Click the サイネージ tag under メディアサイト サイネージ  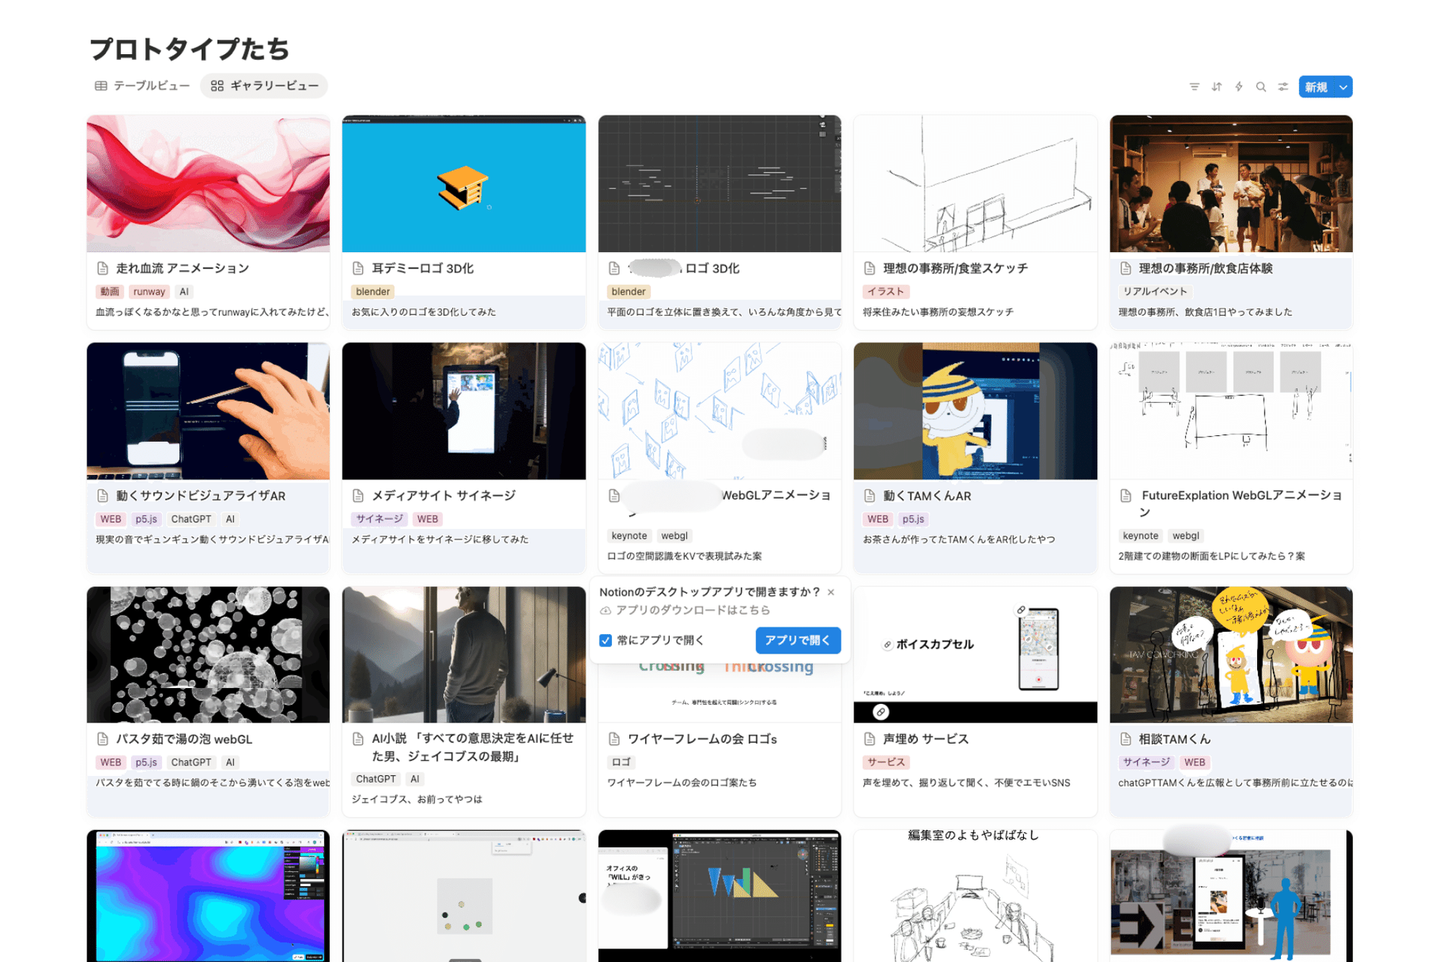point(379,519)
